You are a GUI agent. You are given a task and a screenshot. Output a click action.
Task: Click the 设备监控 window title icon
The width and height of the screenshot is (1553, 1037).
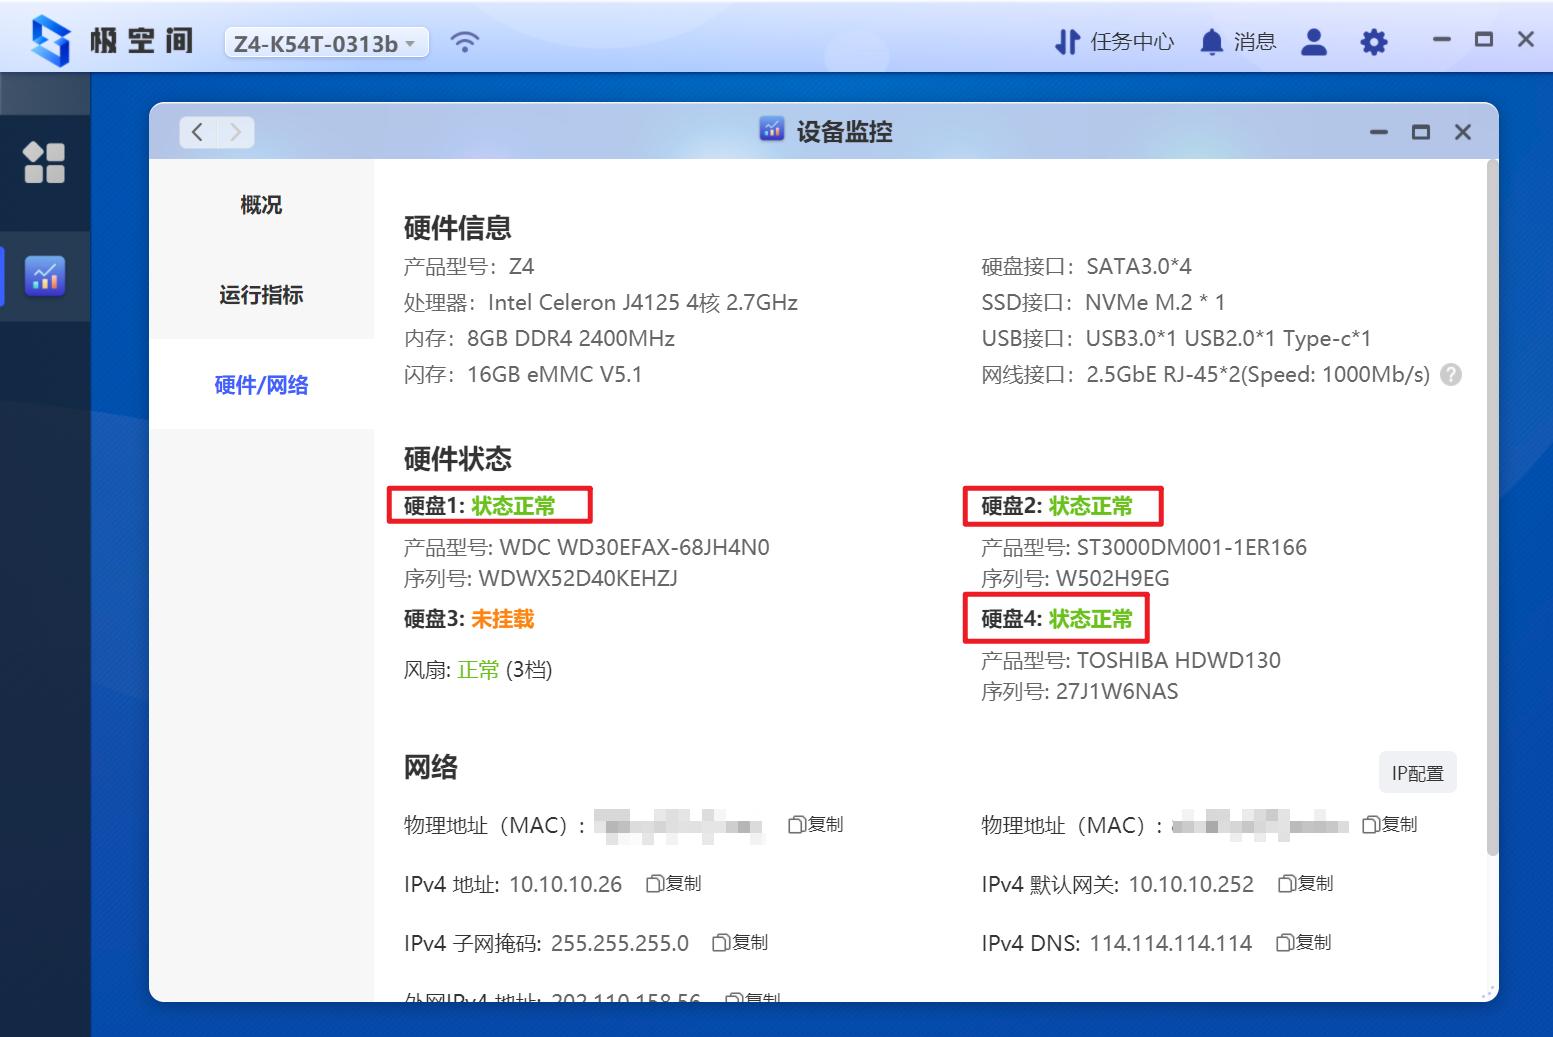[771, 131]
